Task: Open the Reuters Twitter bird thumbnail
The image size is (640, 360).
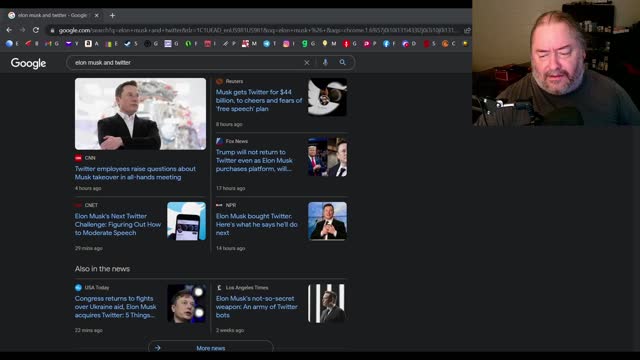Action: [x=327, y=97]
